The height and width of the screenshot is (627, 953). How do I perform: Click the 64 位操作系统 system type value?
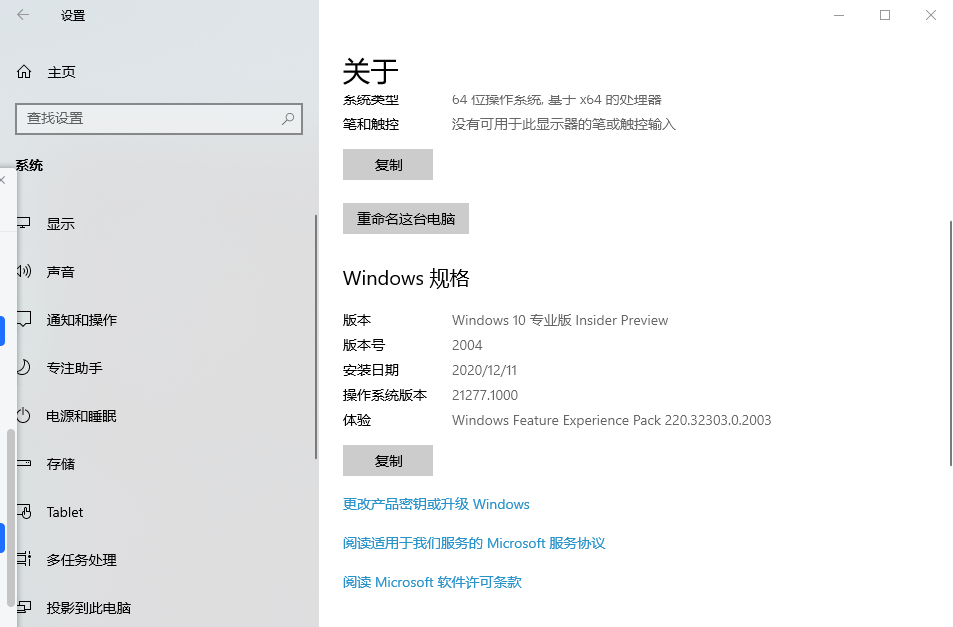(556, 100)
